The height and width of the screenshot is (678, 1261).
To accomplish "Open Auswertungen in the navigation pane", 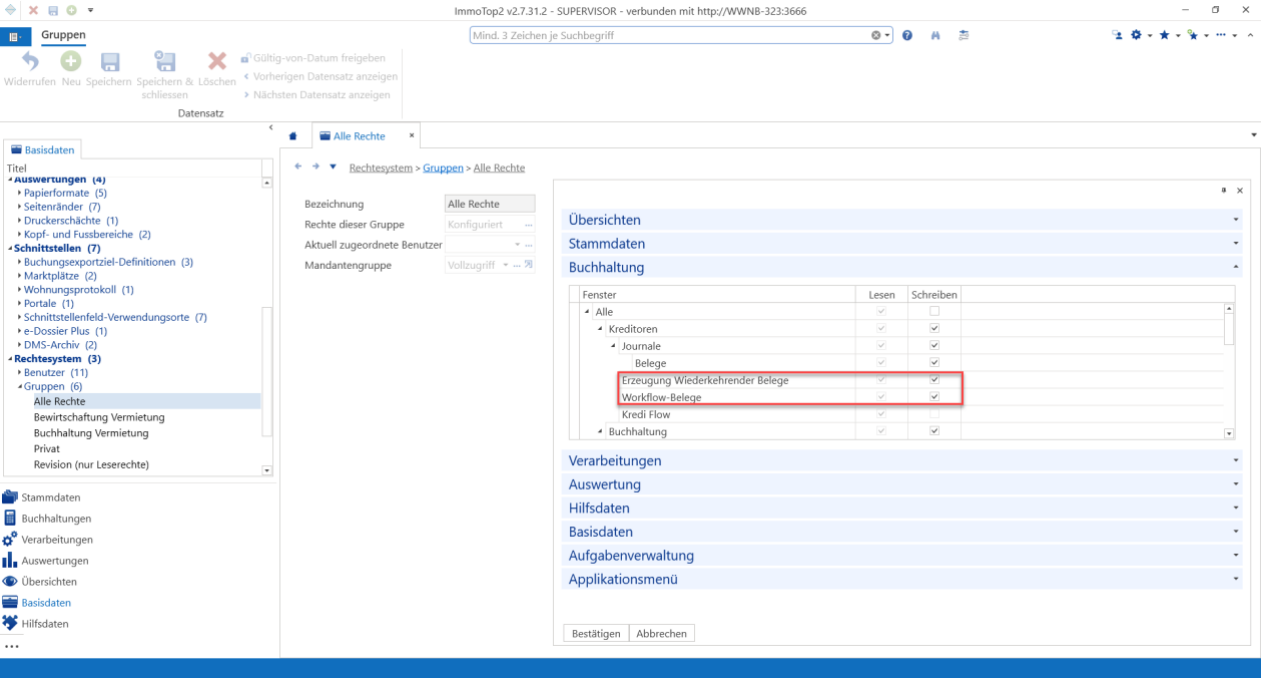I will coord(54,560).
